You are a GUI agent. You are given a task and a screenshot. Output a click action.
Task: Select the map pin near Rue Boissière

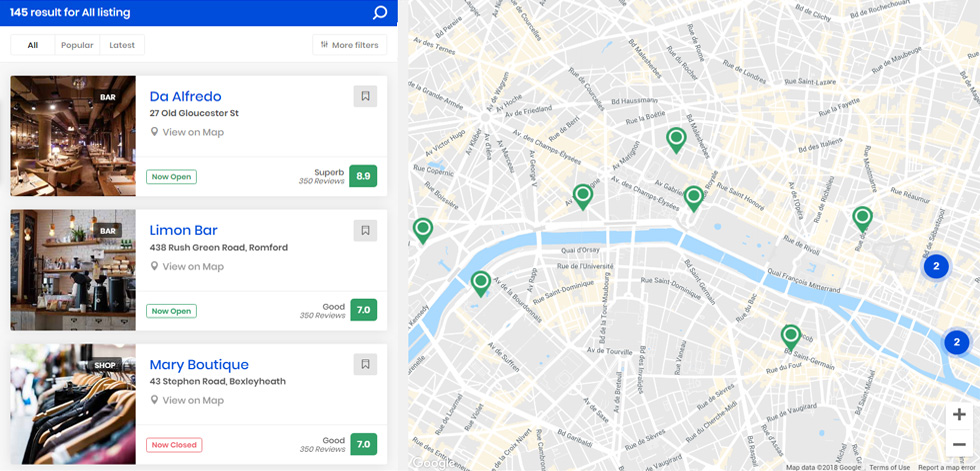(x=422, y=231)
